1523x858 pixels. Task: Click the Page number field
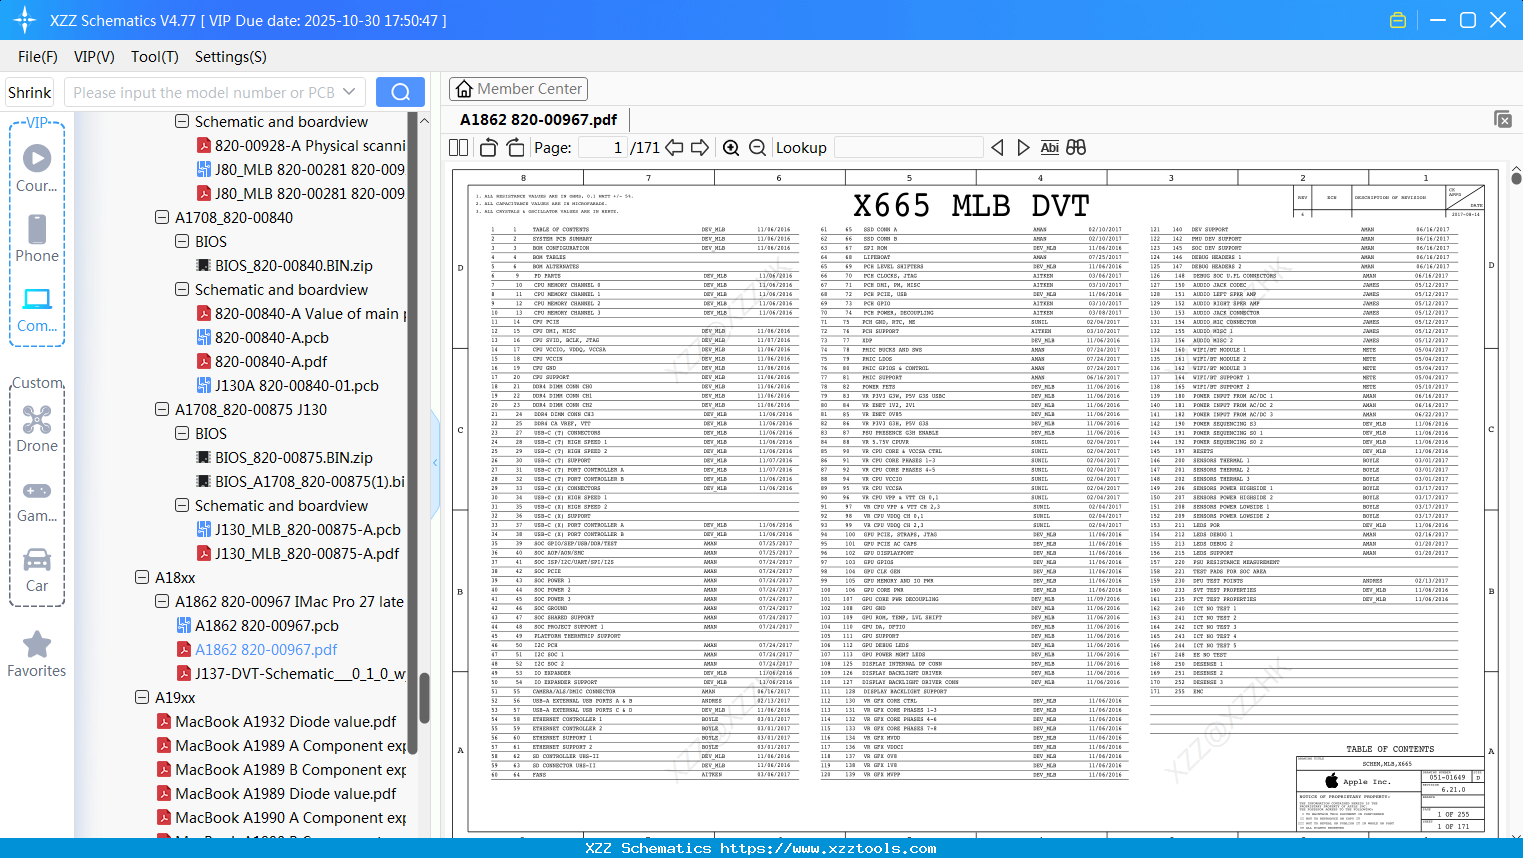tap(603, 148)
